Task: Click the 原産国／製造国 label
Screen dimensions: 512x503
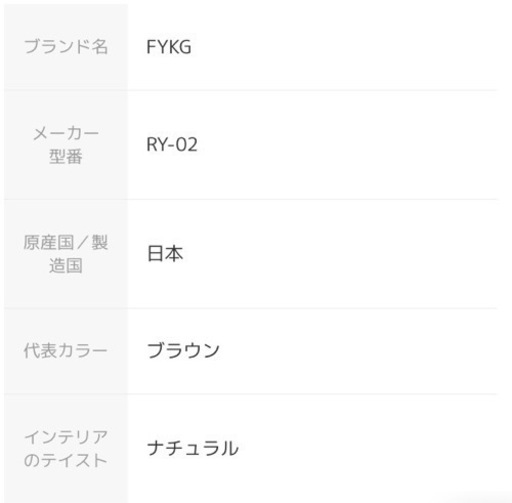Action: (x=66, y=254)
